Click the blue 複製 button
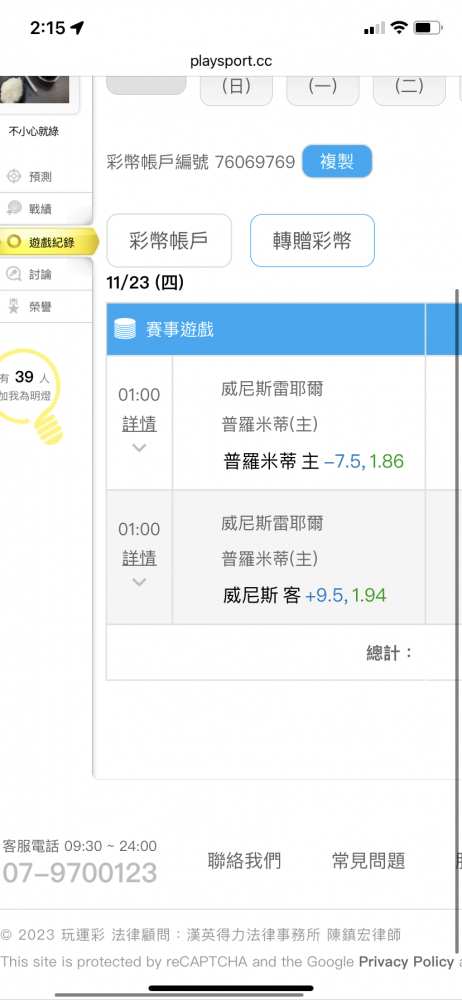 pos(337,161)
